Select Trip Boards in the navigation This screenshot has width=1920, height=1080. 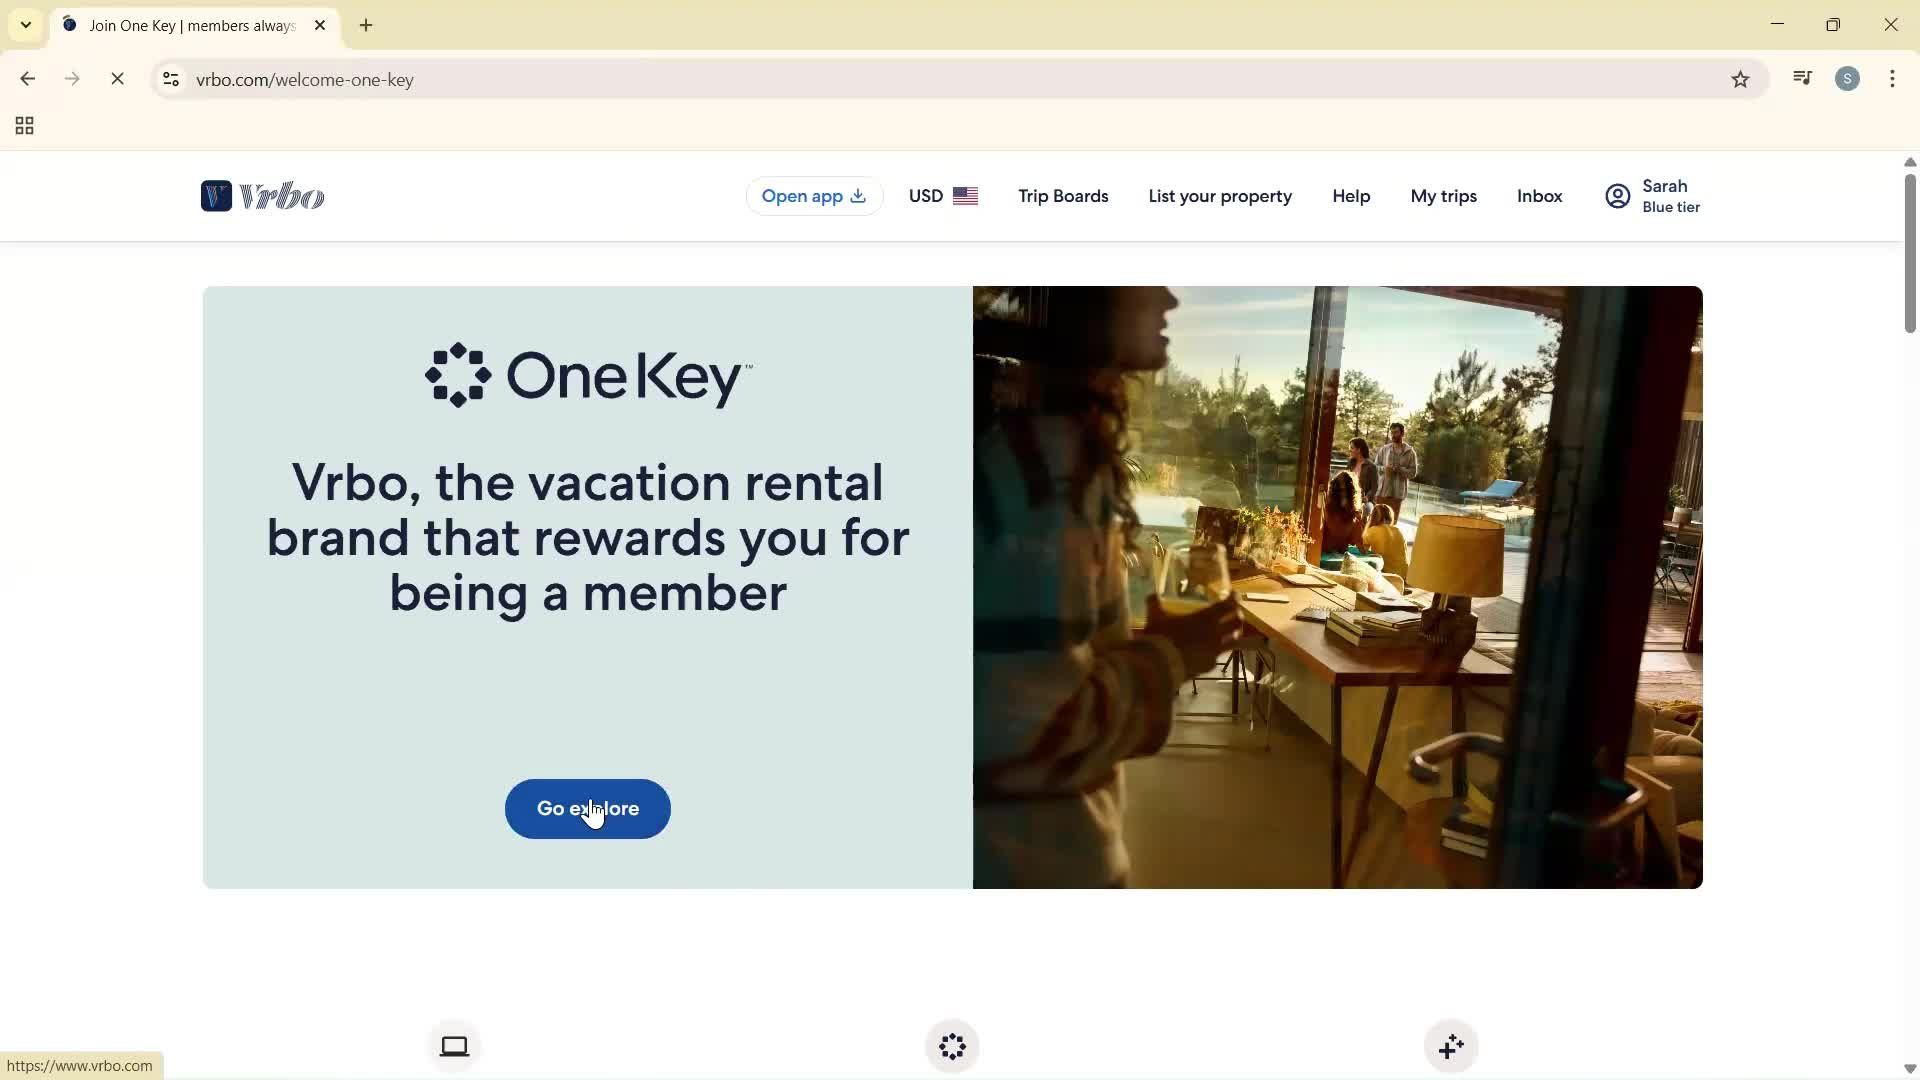(1062, 195)
